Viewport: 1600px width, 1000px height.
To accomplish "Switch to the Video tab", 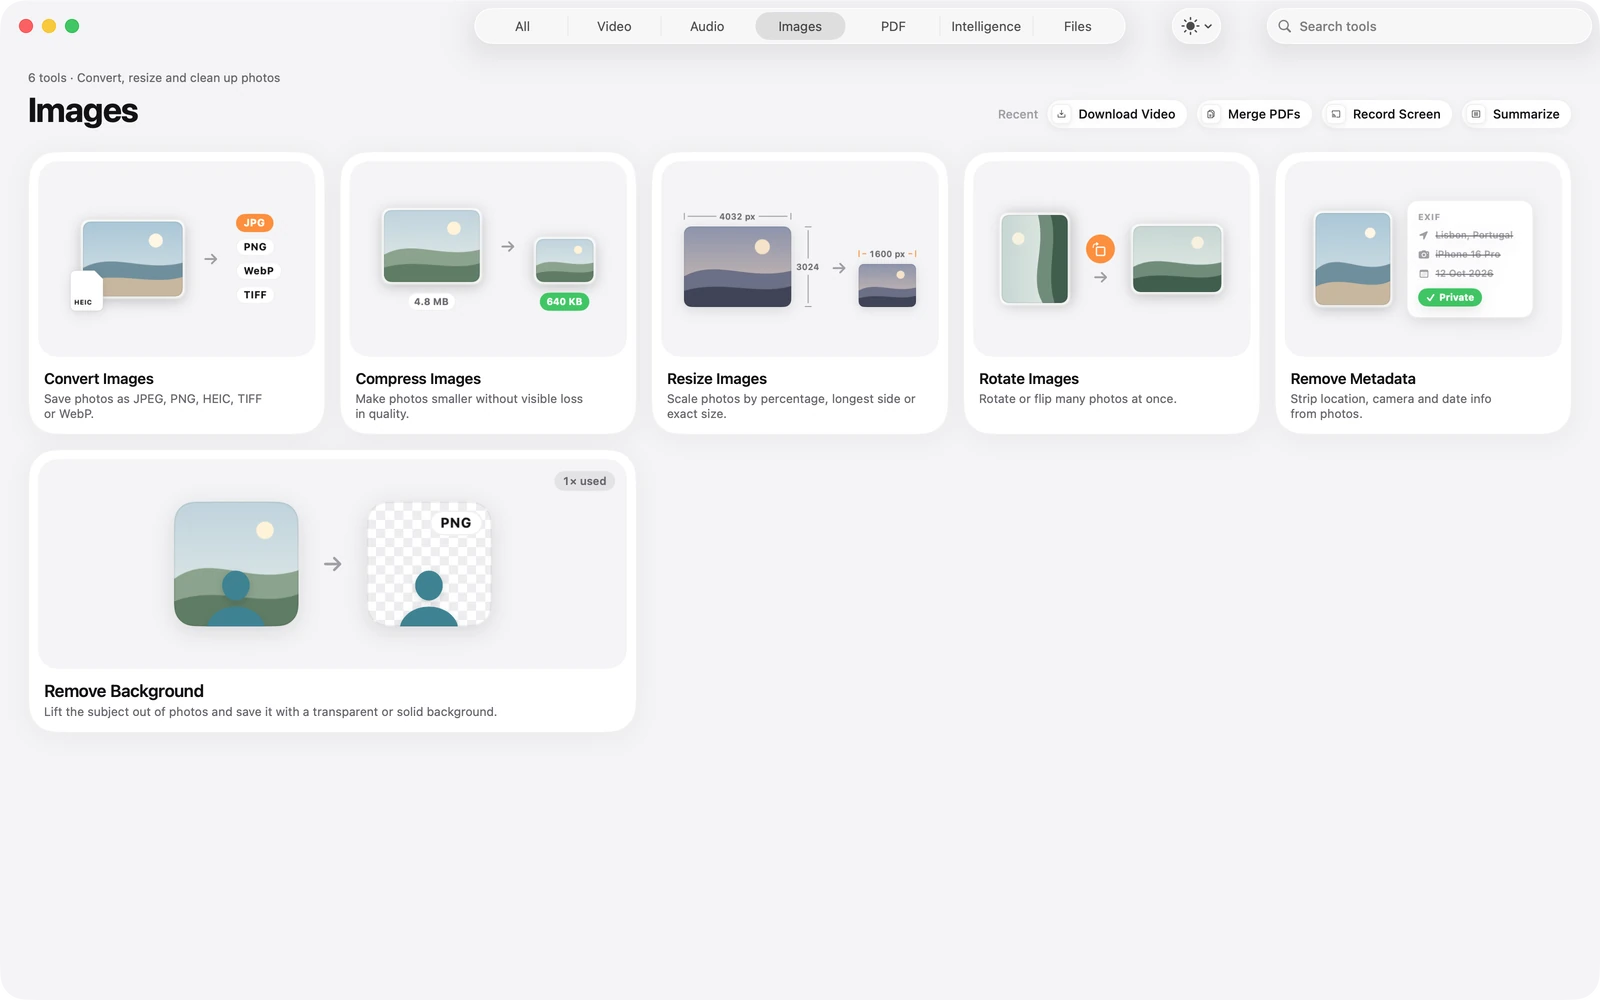I will click(614, 27).
